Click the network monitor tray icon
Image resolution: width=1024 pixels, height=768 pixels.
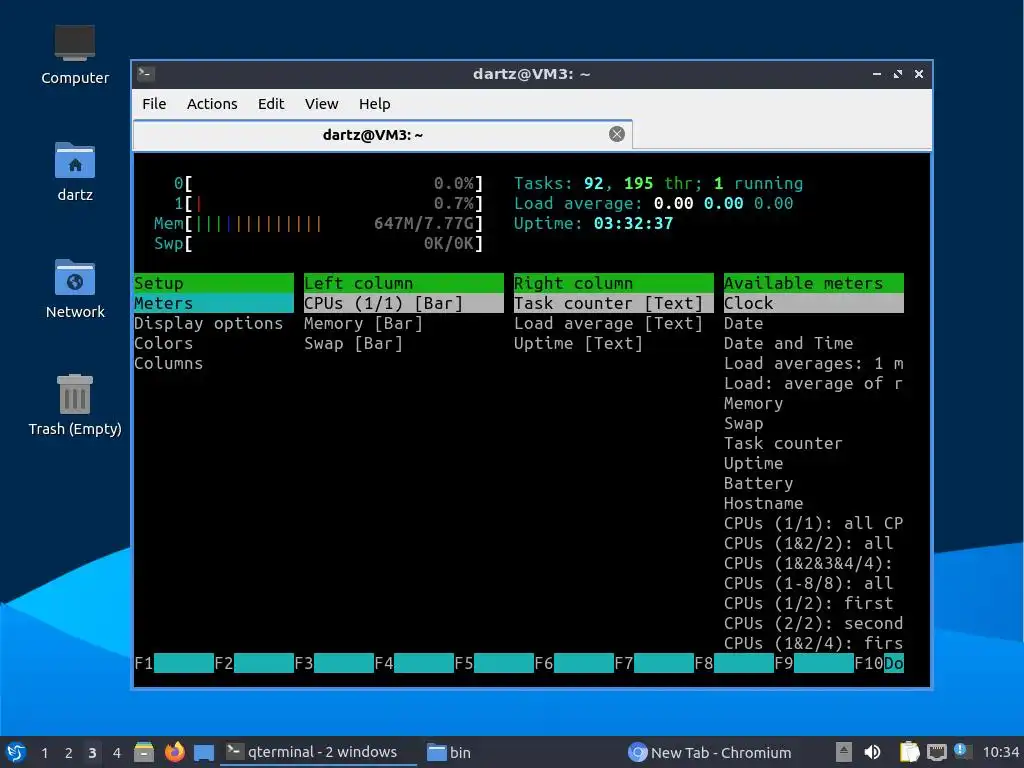936,752
